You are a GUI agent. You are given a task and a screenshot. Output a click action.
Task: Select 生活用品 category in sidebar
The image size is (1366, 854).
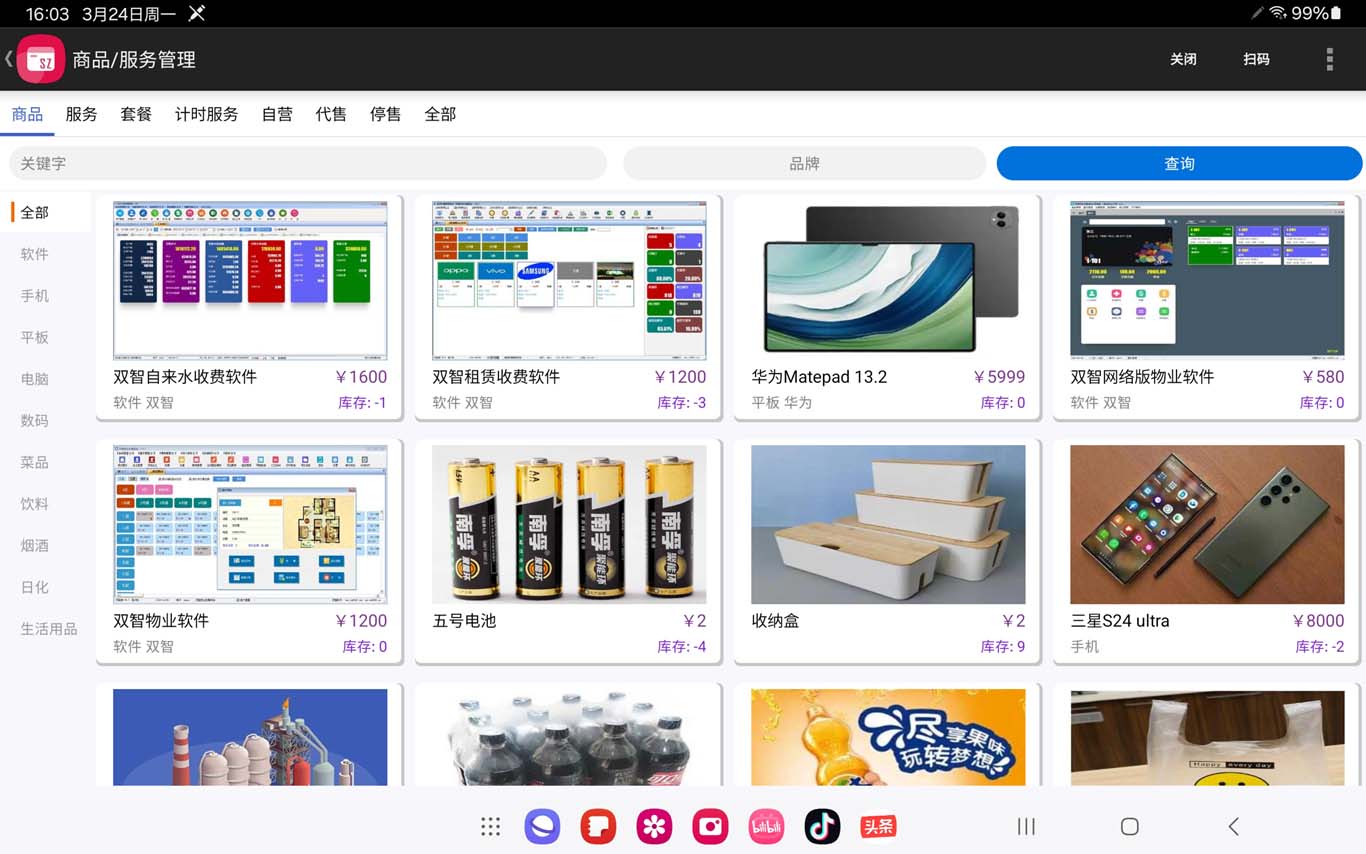[49, 629]
